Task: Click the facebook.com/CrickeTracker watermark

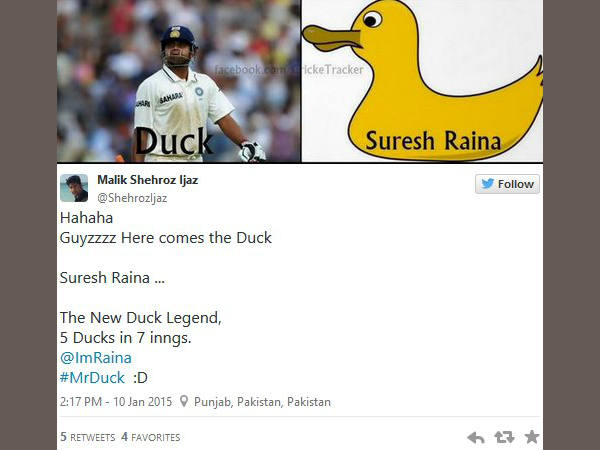Action: 289,70
